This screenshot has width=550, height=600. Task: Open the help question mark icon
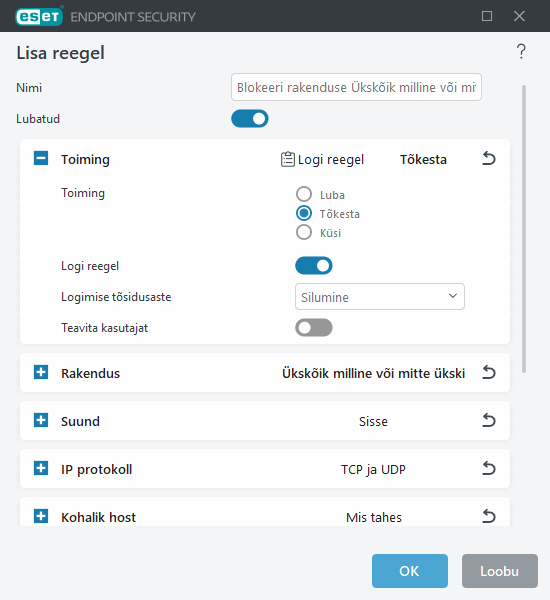[521, 52]
